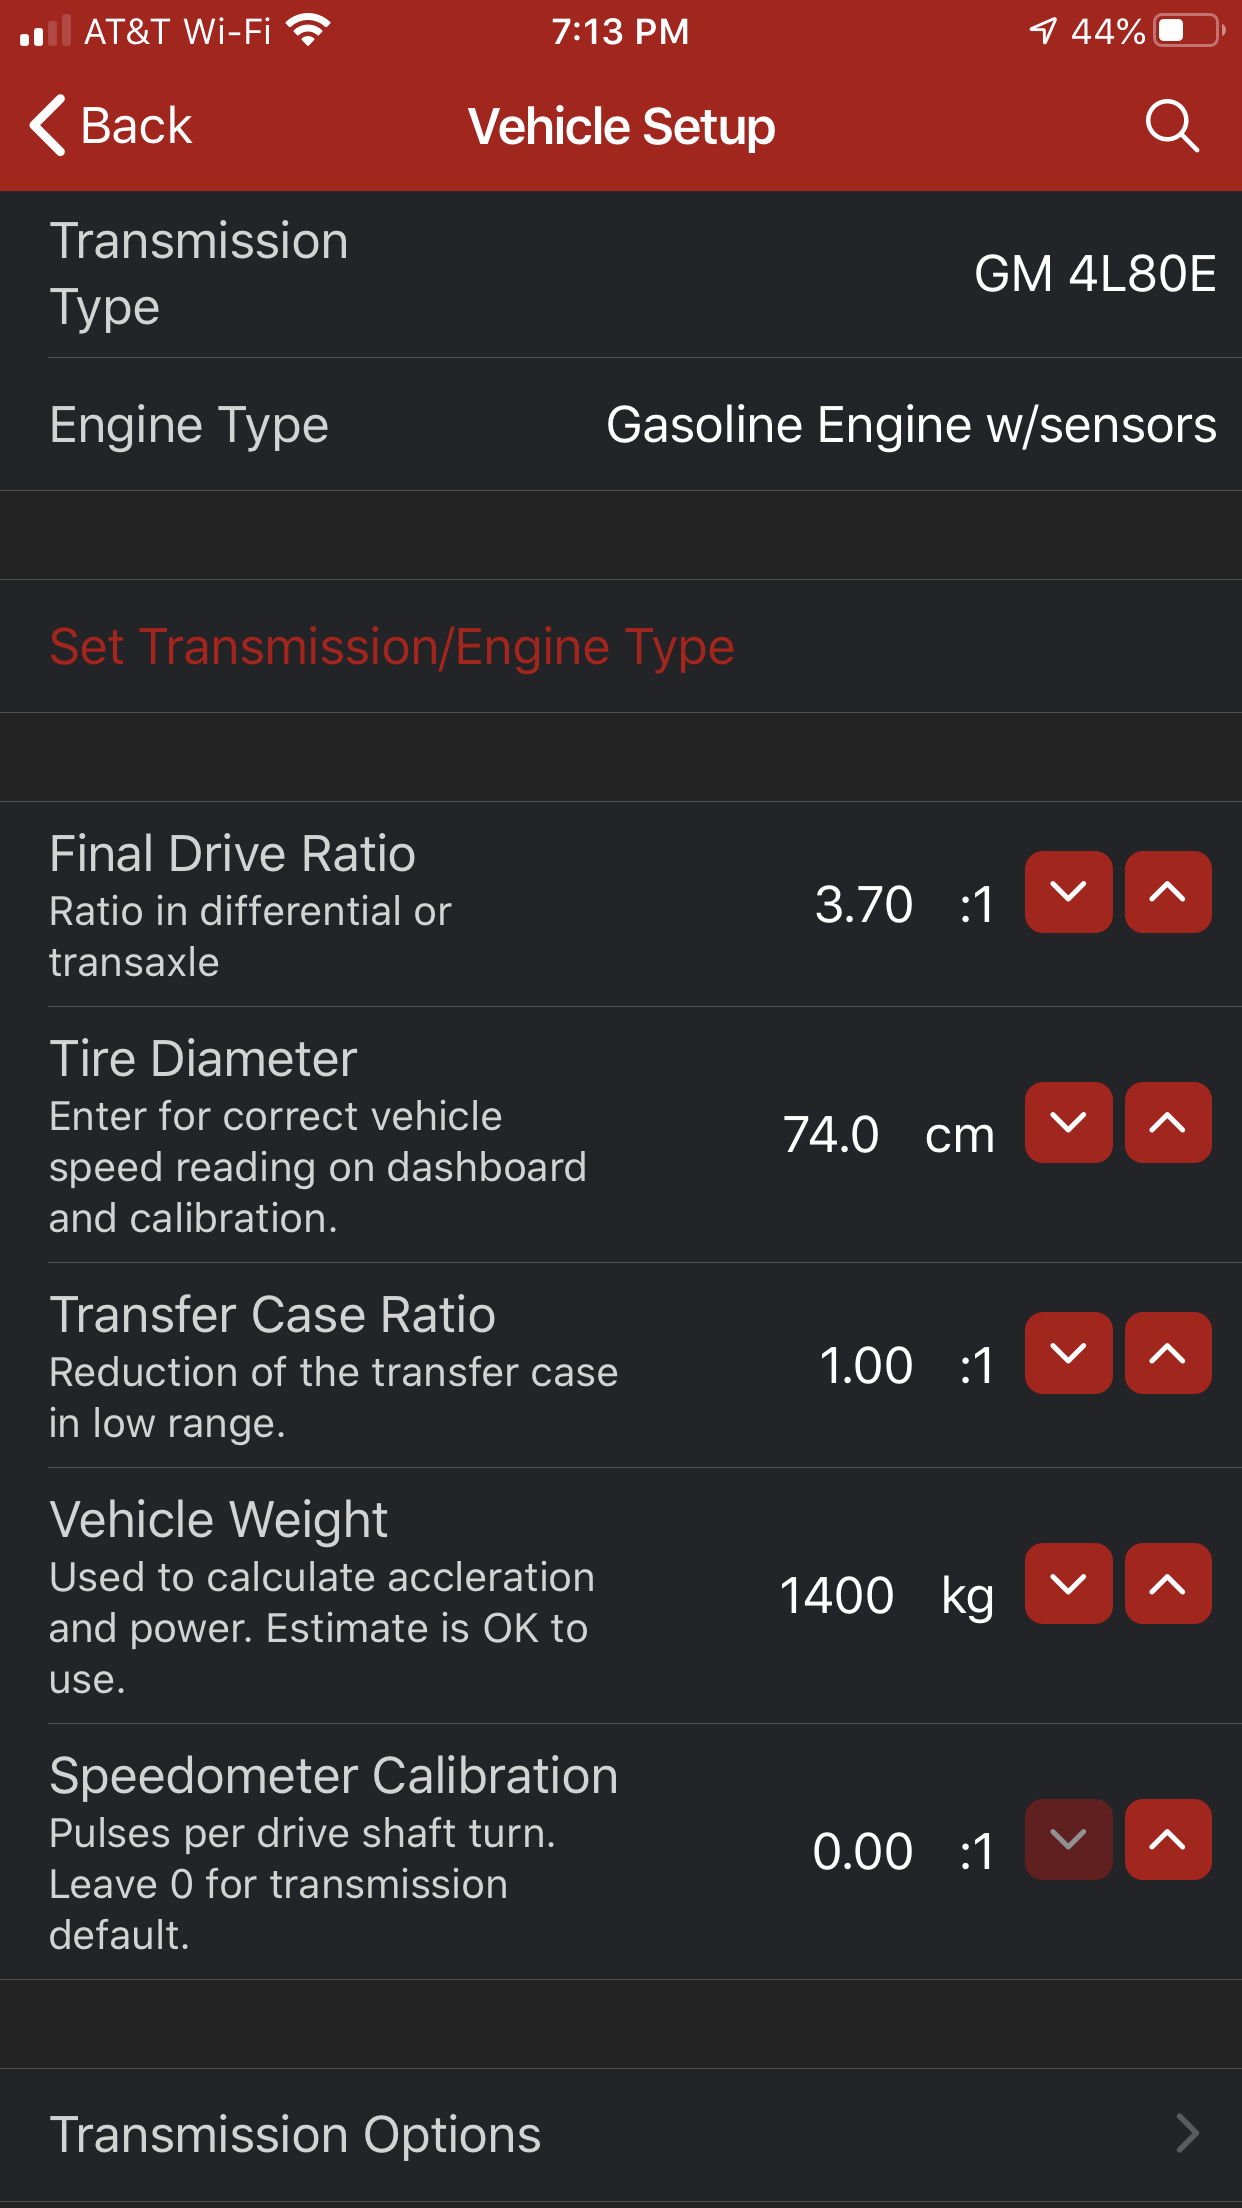Tap the Vehicle Setup title
Viewport: 1242px width, 2208px height.
pos(621,125)
